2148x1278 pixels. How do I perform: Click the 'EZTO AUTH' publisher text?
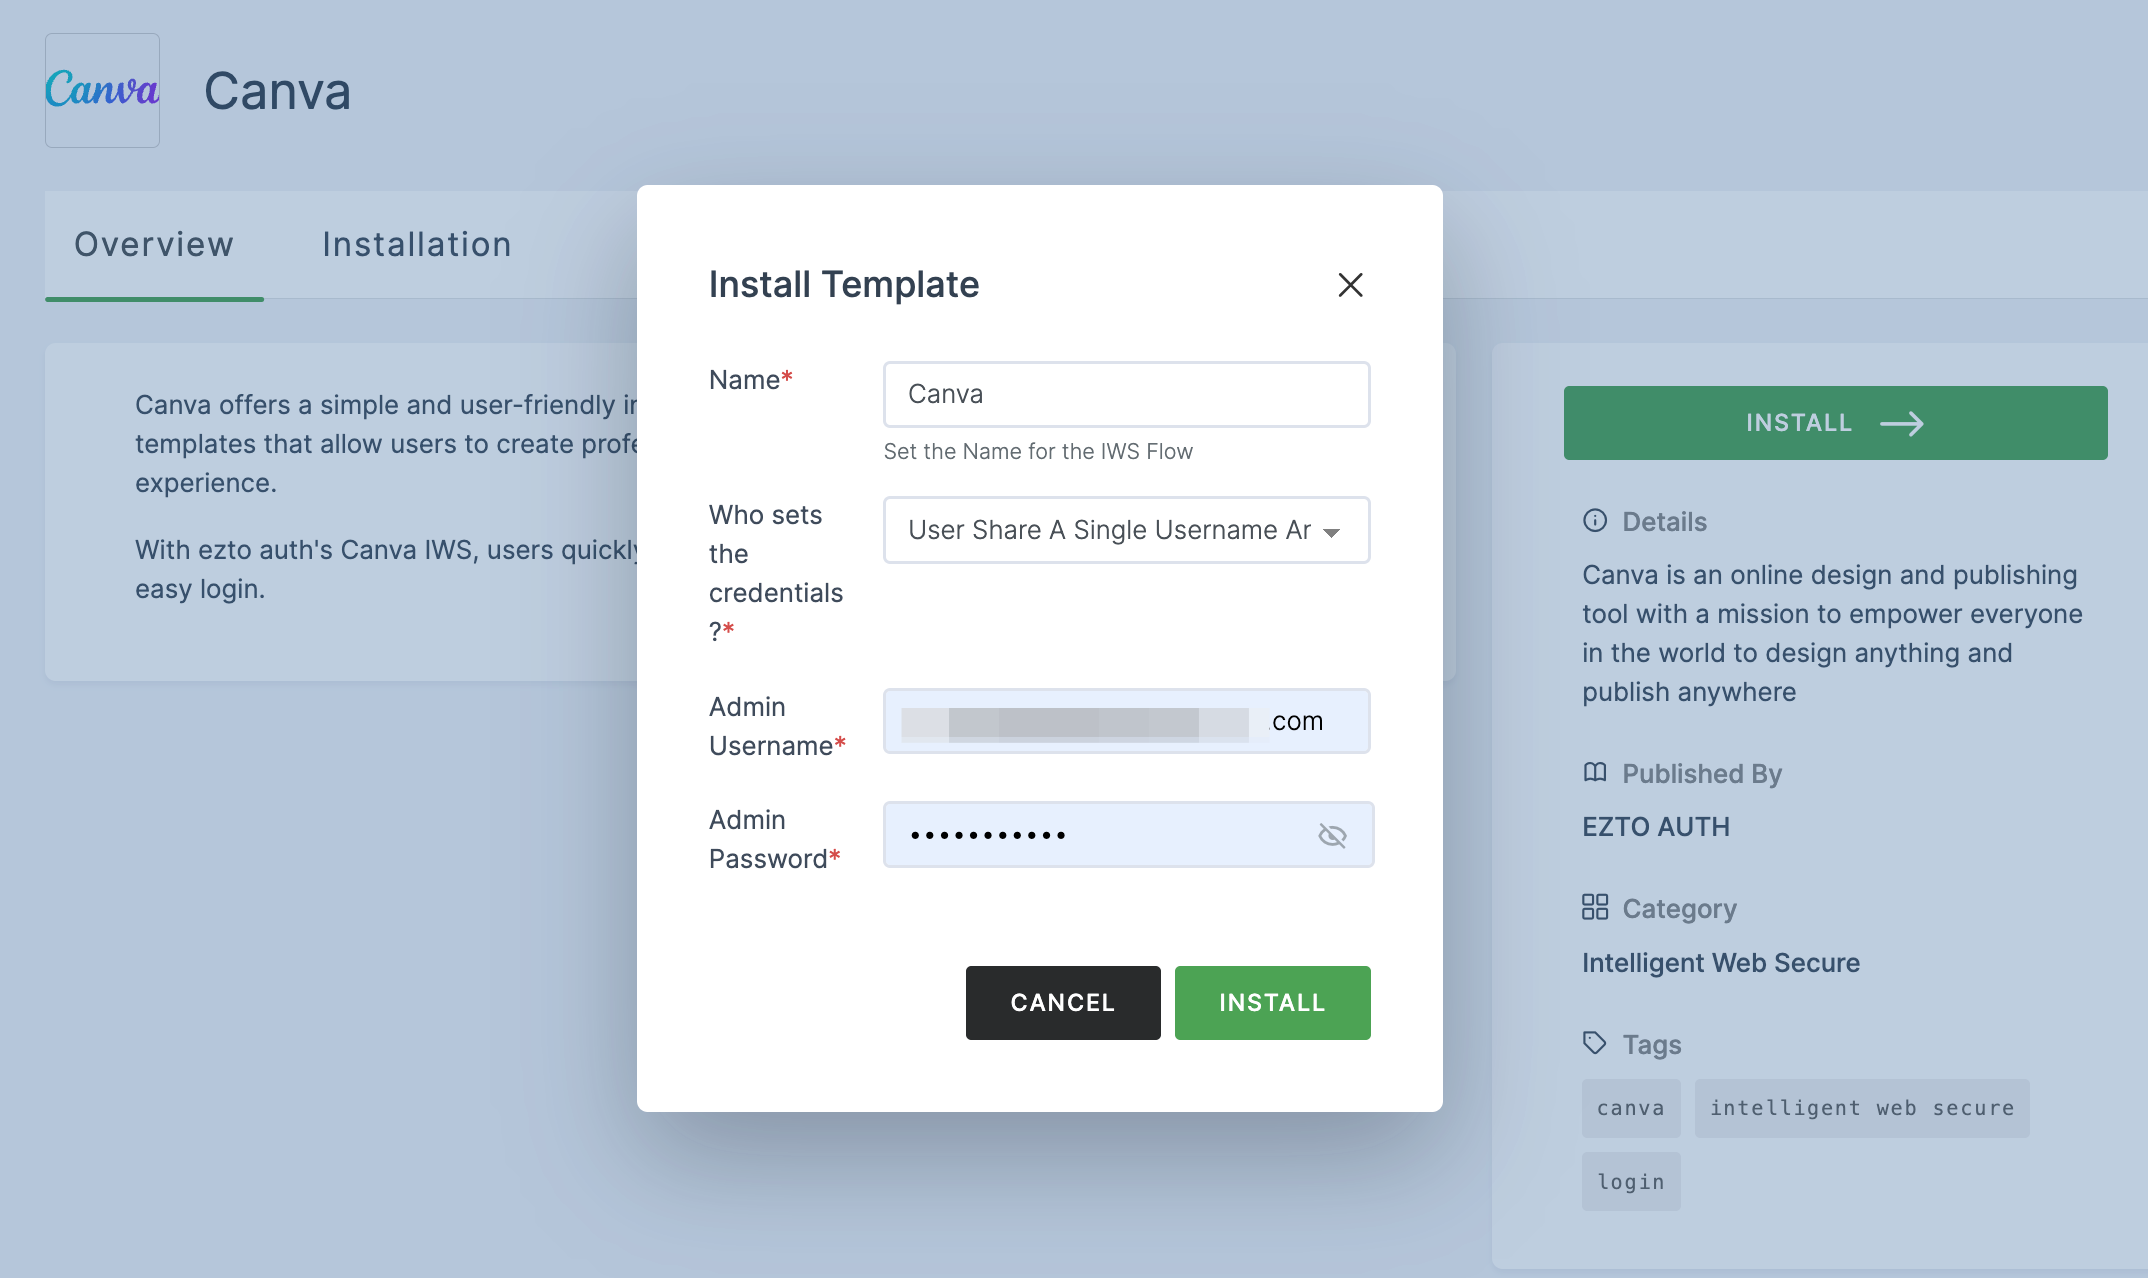1656,827
